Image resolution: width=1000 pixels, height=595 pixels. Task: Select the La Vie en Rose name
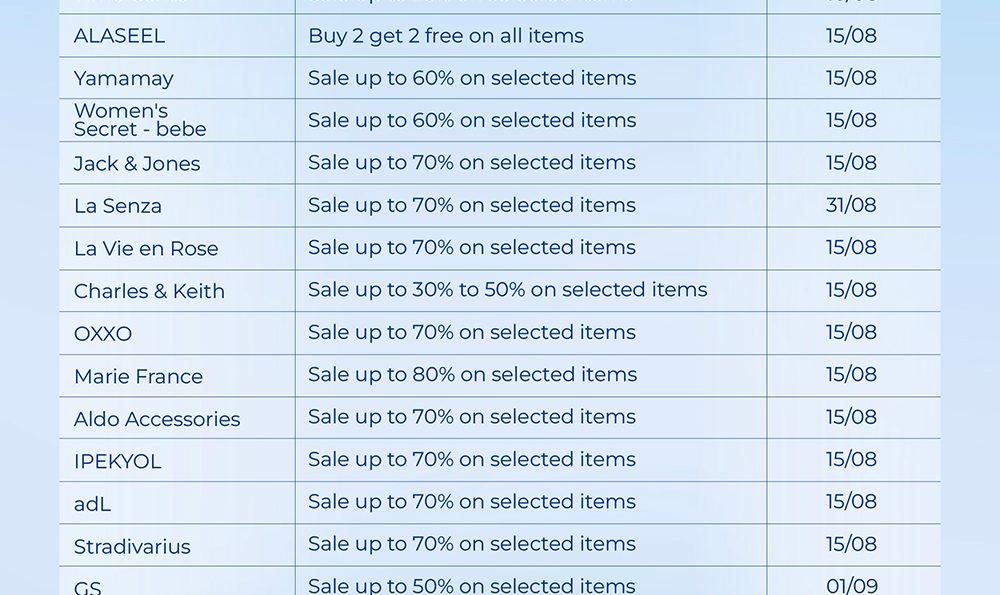146,248
